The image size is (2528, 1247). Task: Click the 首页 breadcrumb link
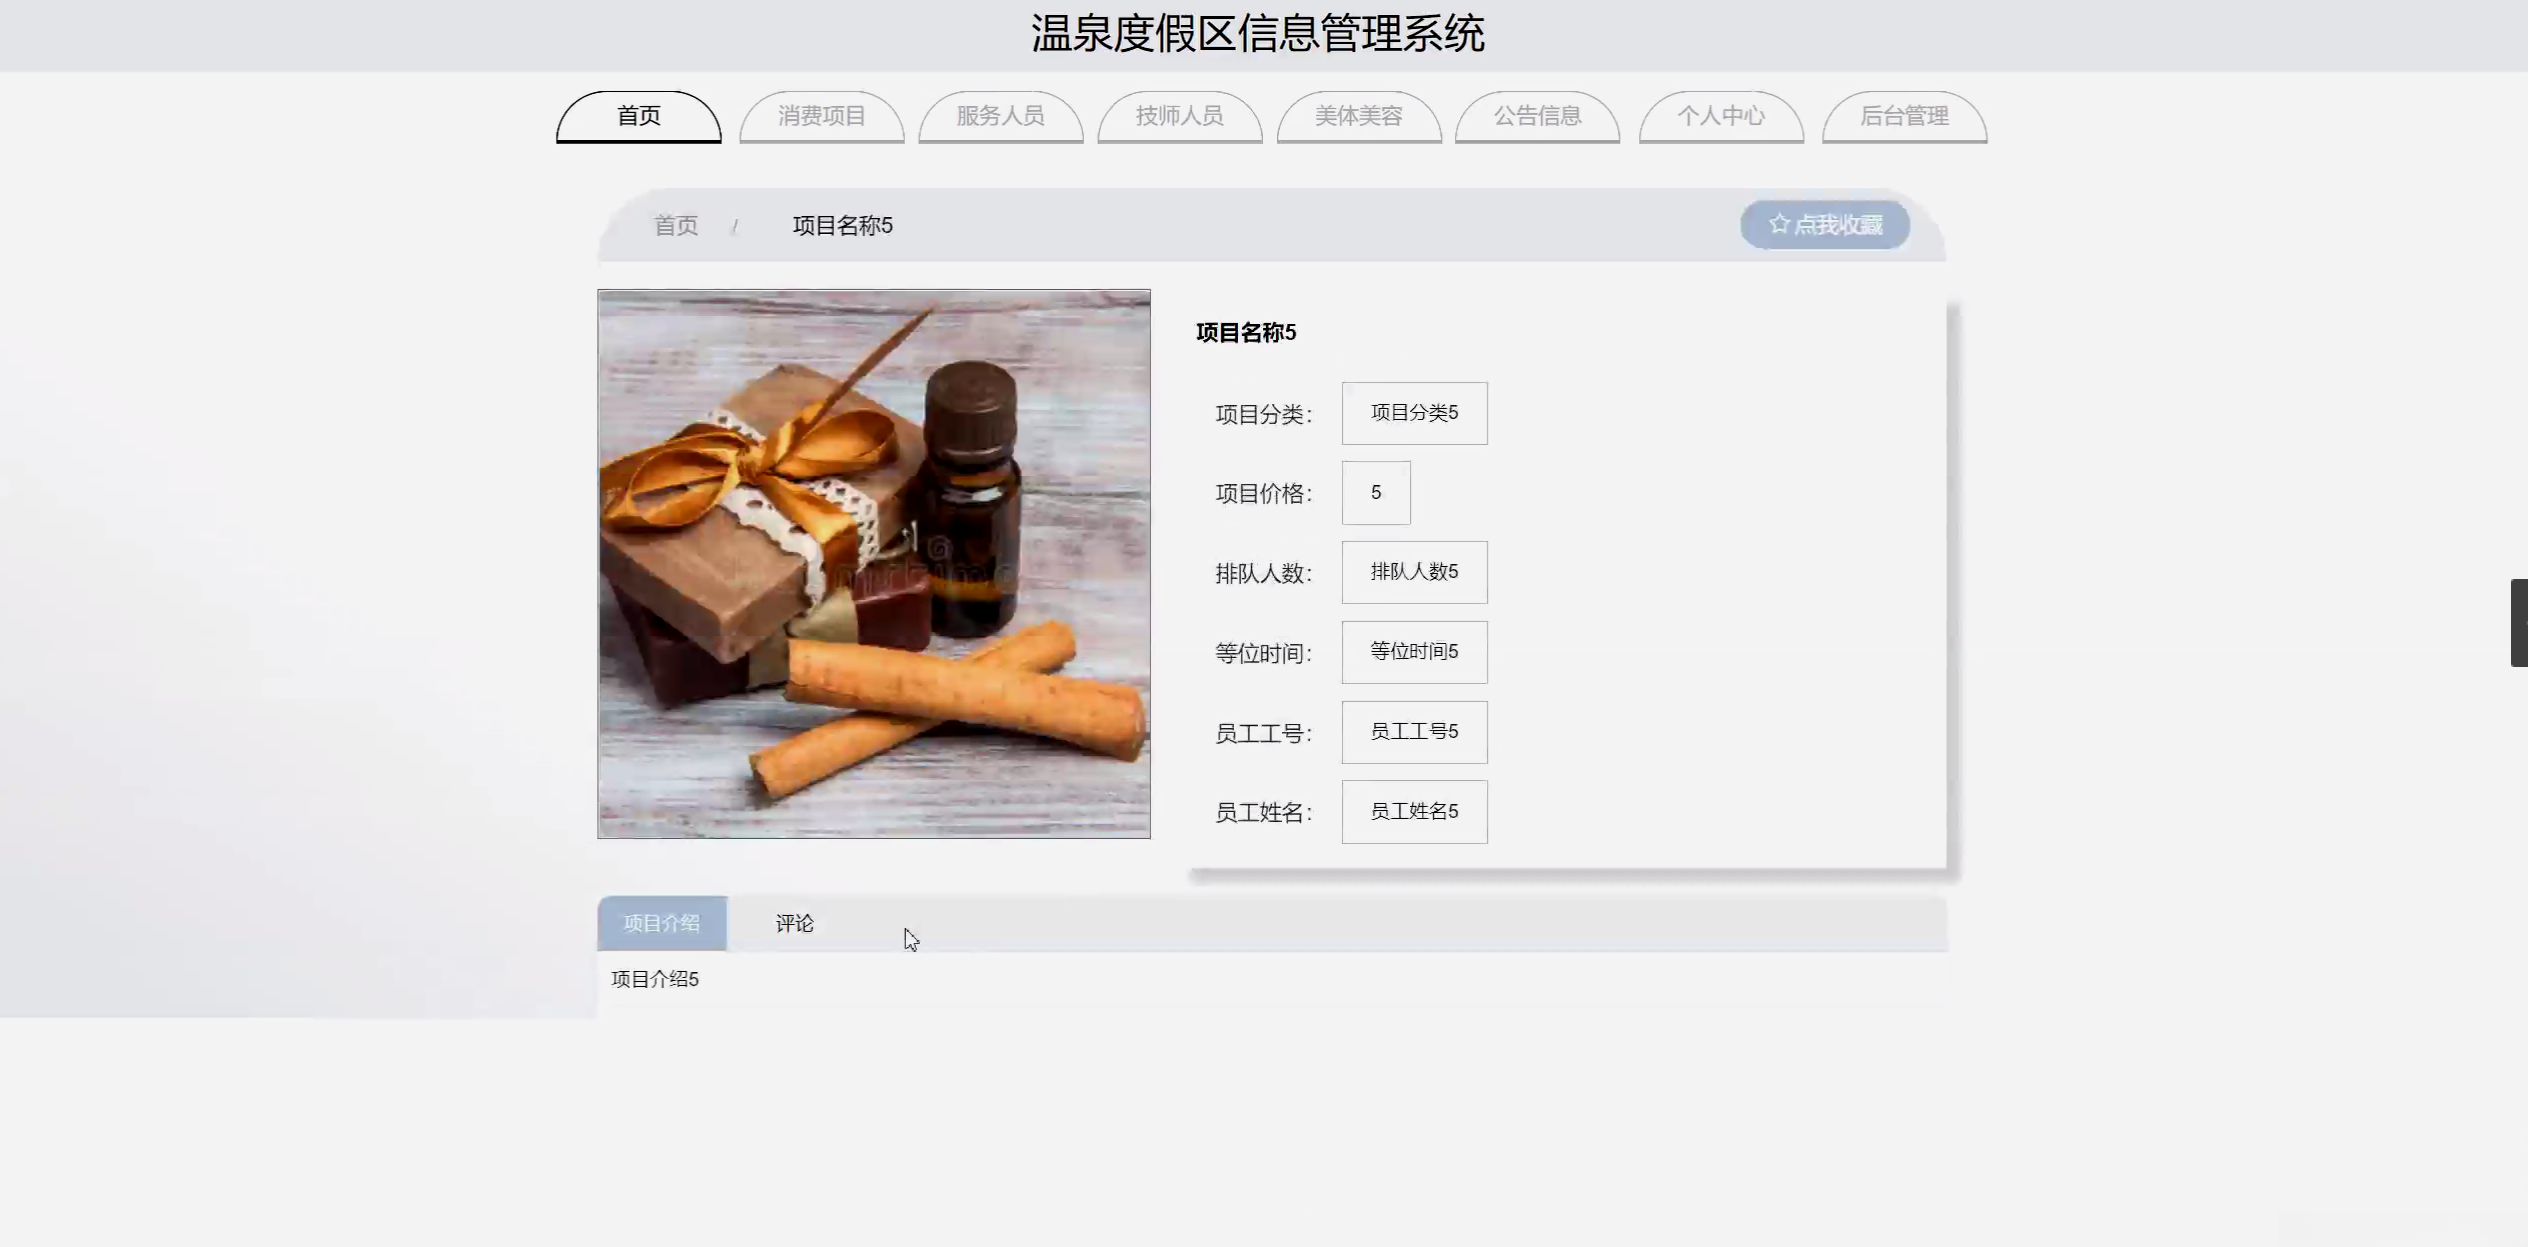[676, 226]
